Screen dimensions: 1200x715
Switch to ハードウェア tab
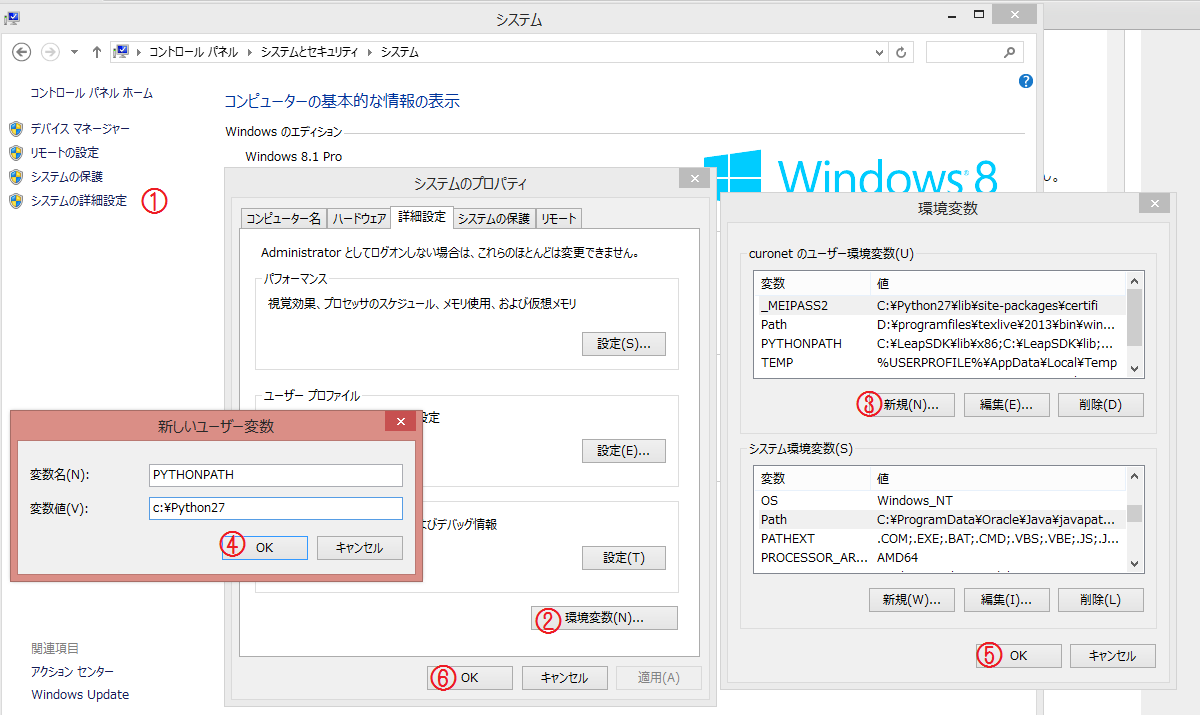point(359,219)
